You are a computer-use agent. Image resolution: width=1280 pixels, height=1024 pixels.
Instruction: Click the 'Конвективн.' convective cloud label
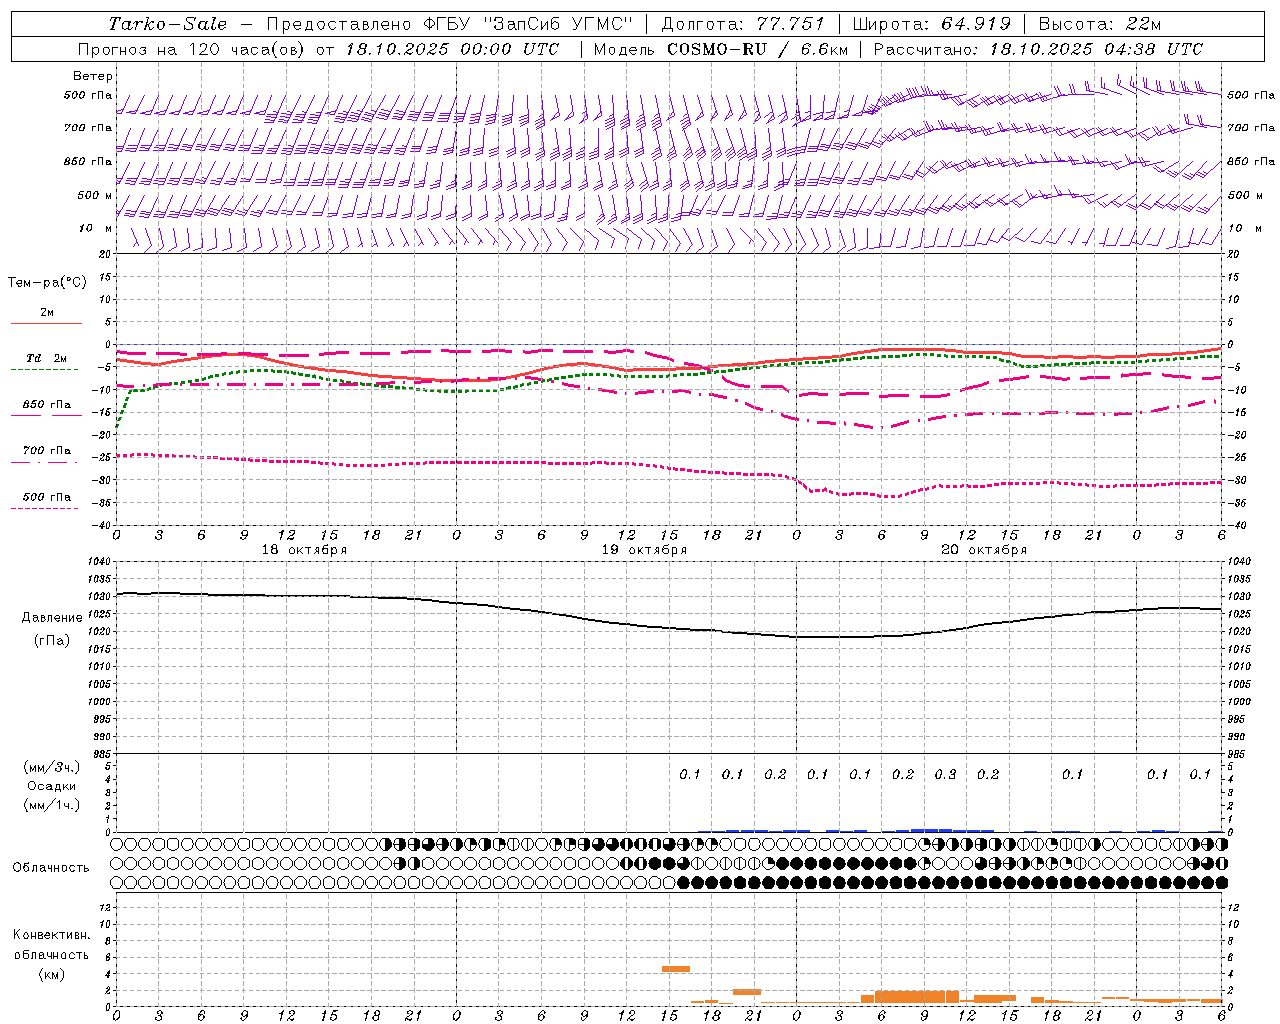click(51, 935)
